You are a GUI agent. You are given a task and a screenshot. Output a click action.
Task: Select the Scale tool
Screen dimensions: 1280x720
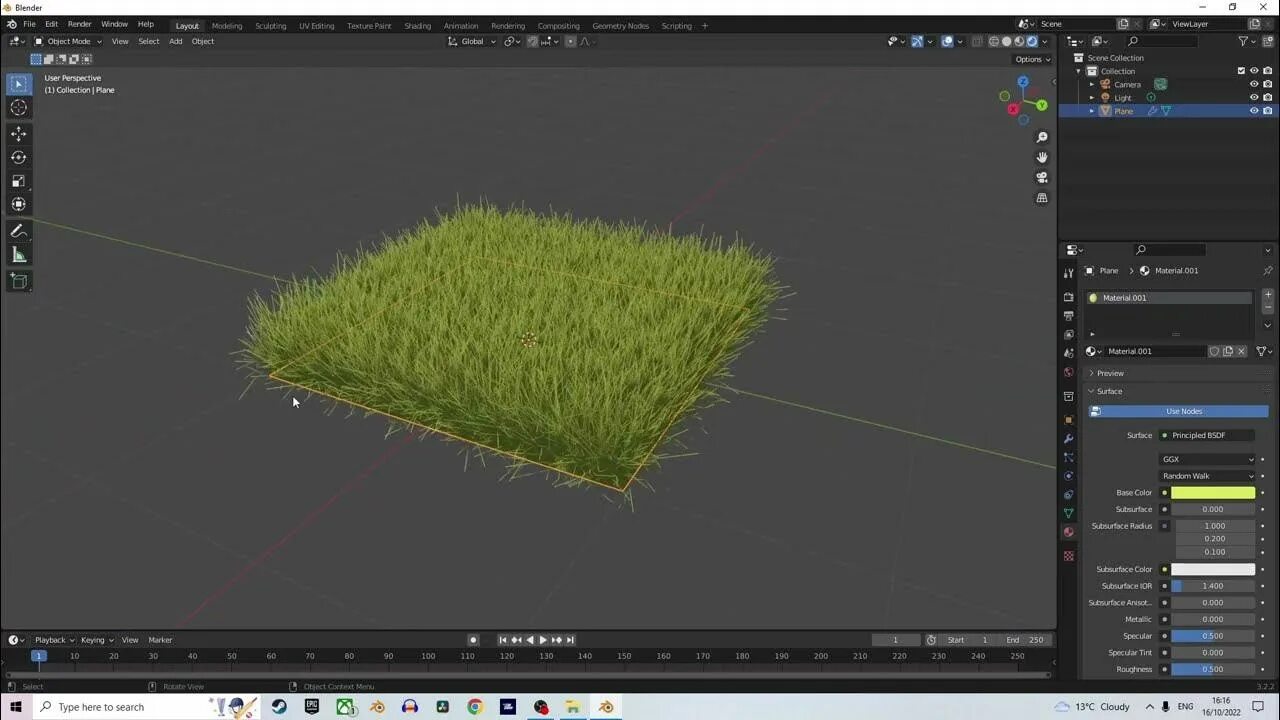tap(18, 181)
